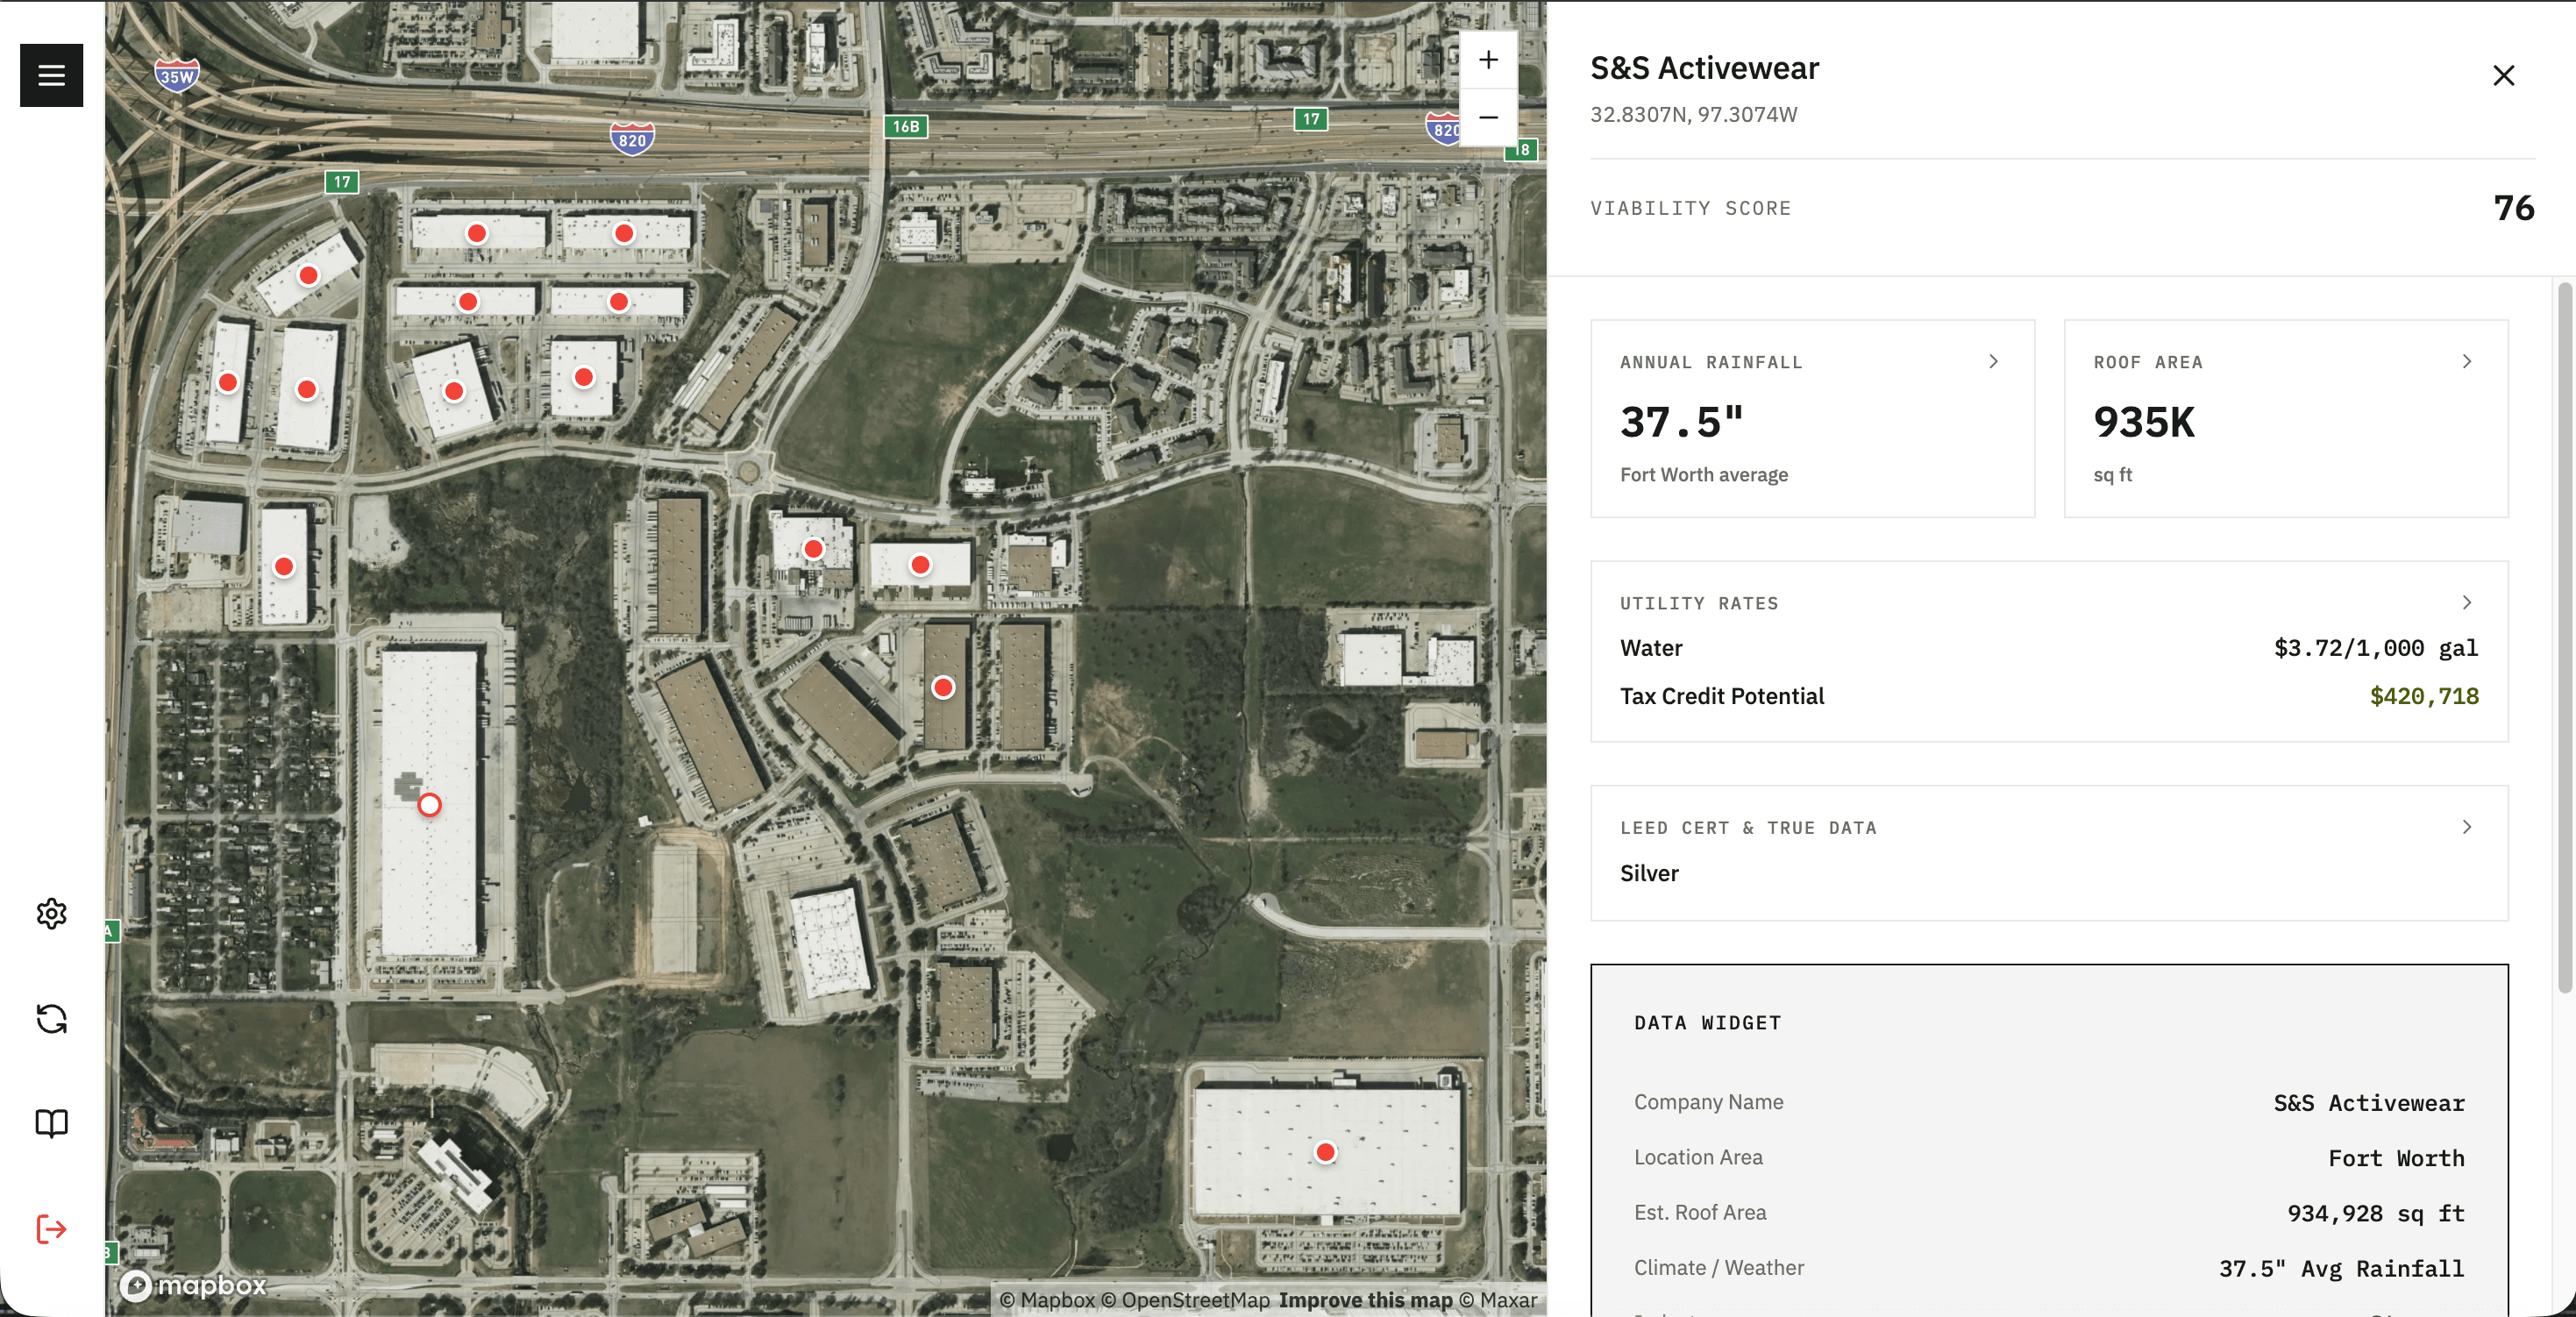Click the 37.5" Avg Rainfall value
Image resolution: width=2576 pixels, height=1317 pixels.
pos(2342,1268)
